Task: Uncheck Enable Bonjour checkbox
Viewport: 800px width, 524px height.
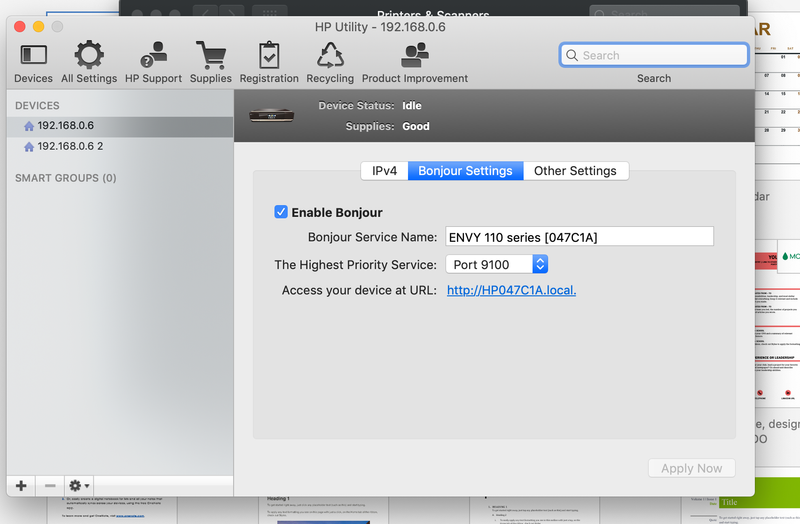Action: (281, 212)
